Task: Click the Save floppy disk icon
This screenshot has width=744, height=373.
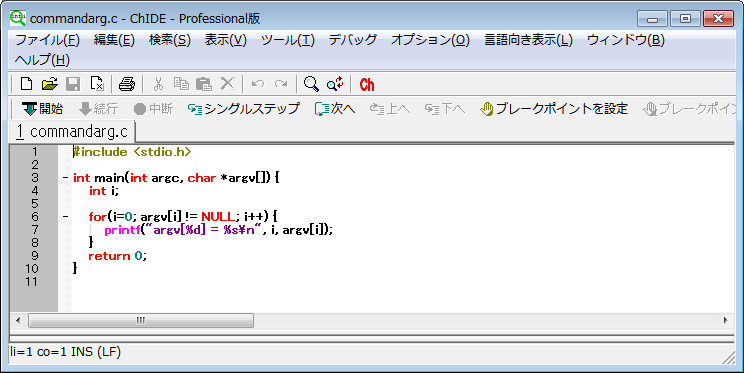Action: [x=73, y=84]
